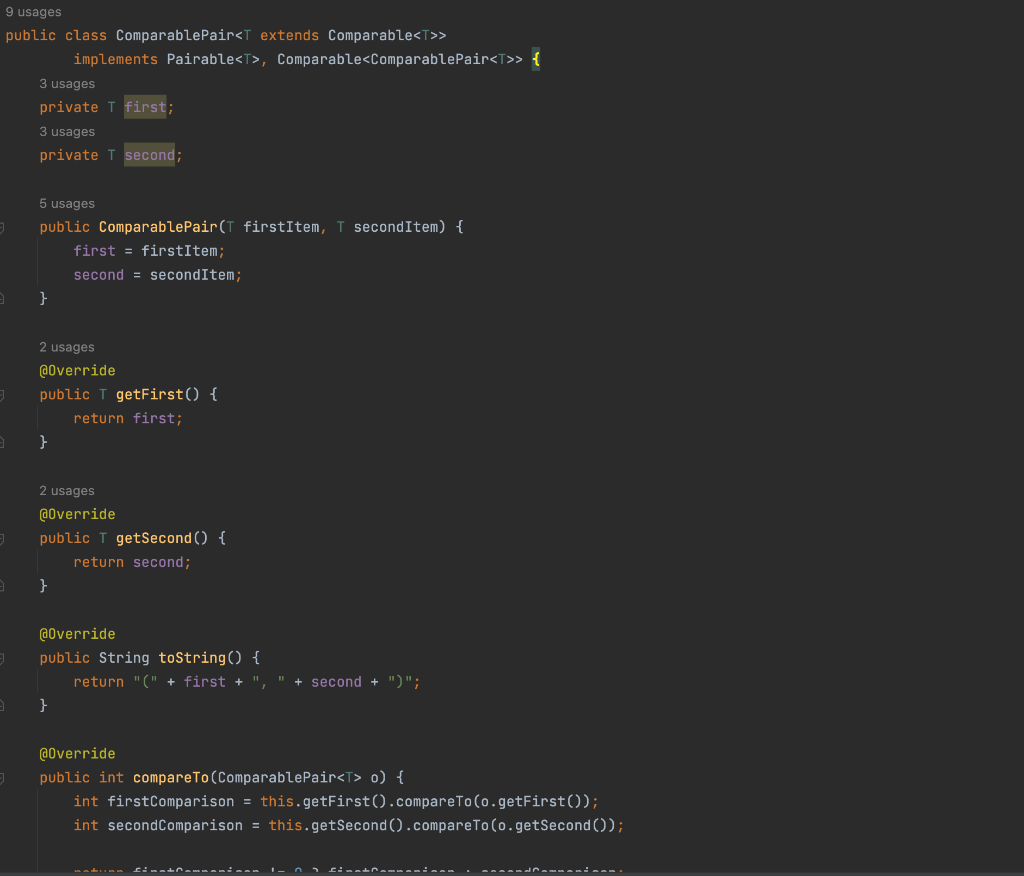Open the '9 usages' hint above class declaration

tap(33, 12)
